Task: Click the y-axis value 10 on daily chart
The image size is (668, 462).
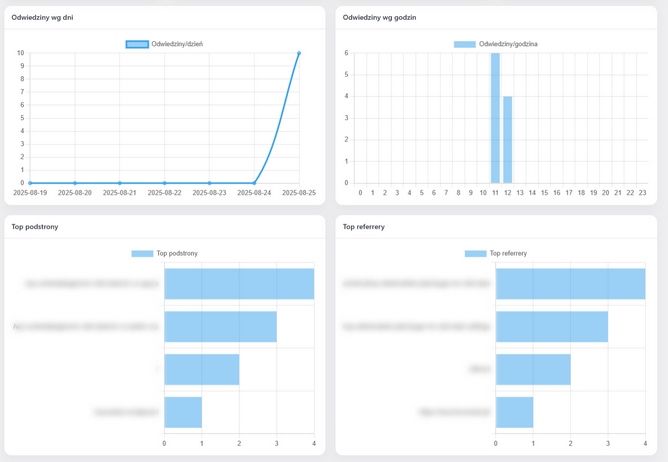Action: click(20, 53)
